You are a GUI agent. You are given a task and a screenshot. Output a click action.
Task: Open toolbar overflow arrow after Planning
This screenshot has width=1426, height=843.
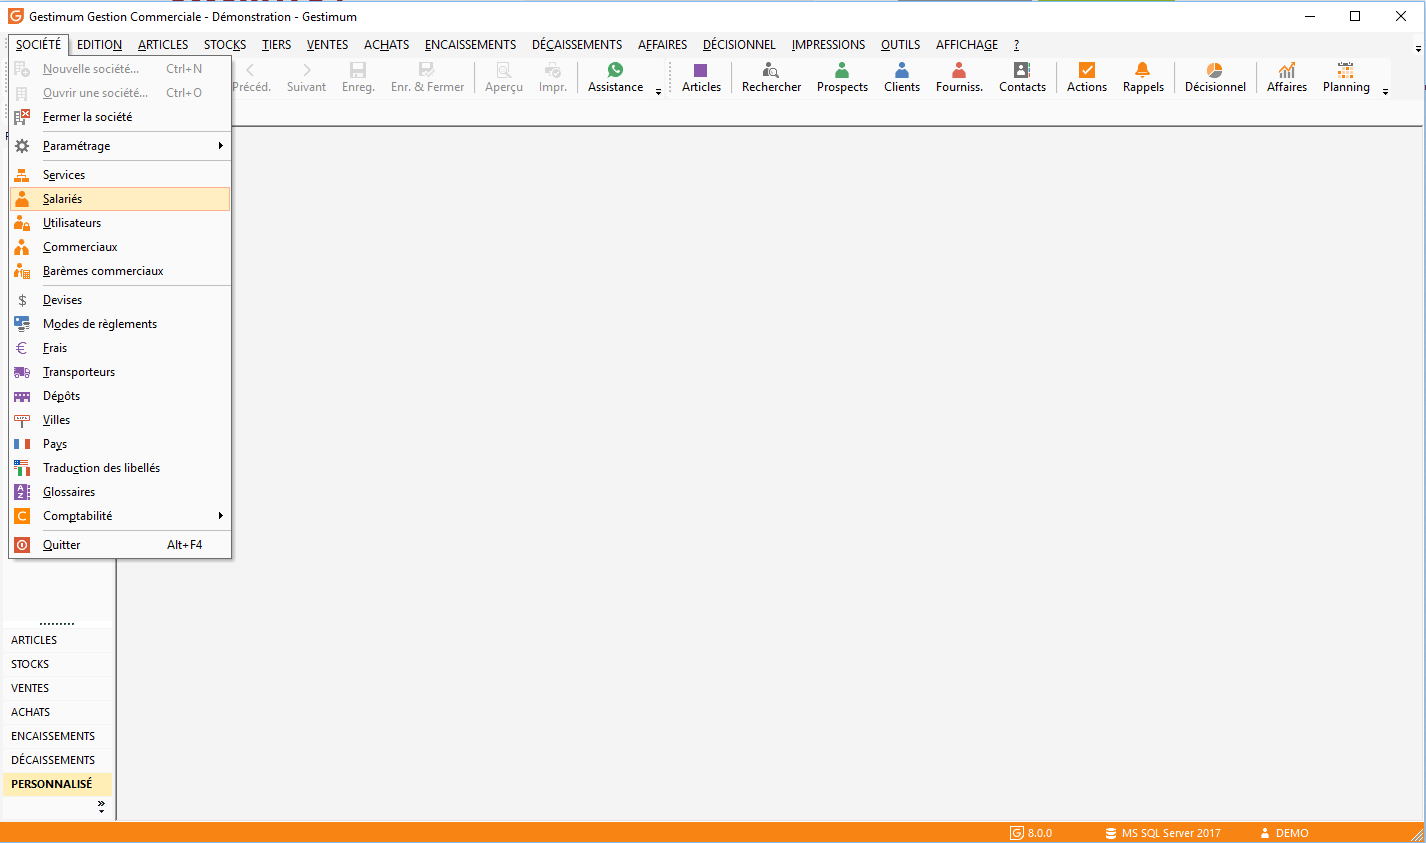click(x=1385, y=91)
